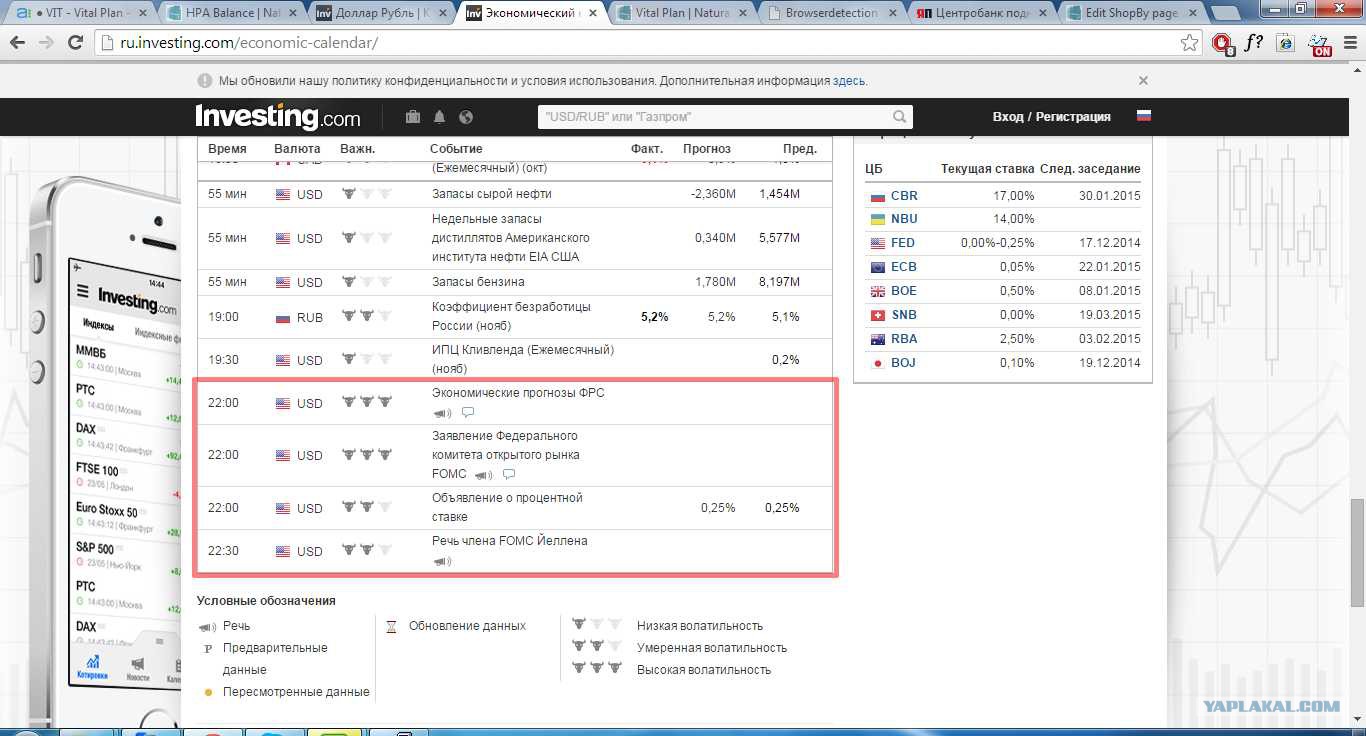Click the FED next meeting date 17.12.2014
This screenshot has height=736, width=1366.
coord(1109,243)
